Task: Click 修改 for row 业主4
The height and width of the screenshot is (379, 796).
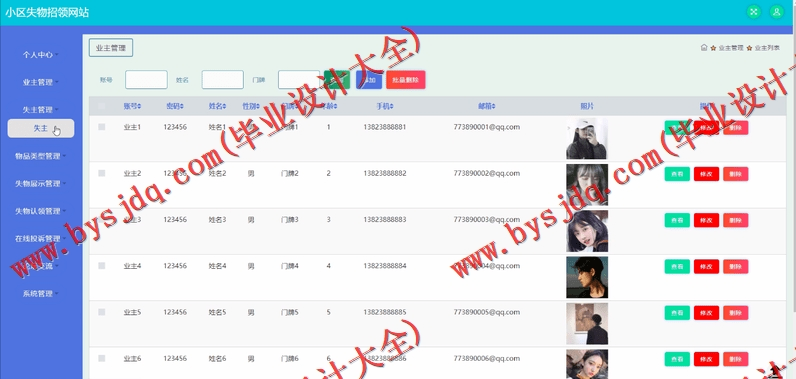Action: 707,266
